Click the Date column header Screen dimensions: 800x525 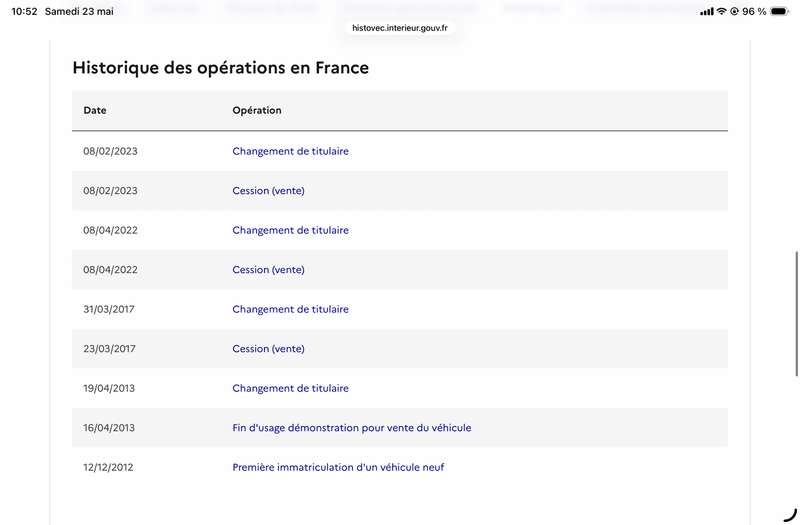coord(95,110)
